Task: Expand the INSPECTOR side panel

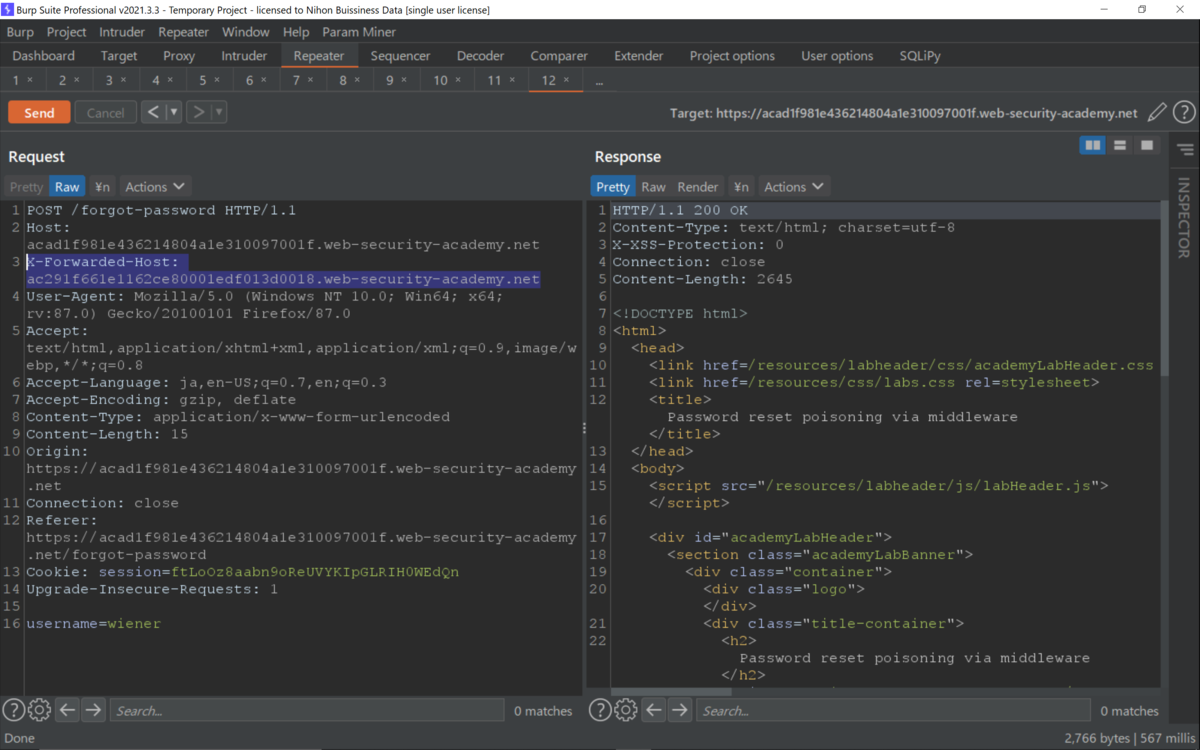Action: coord(1185,217)
